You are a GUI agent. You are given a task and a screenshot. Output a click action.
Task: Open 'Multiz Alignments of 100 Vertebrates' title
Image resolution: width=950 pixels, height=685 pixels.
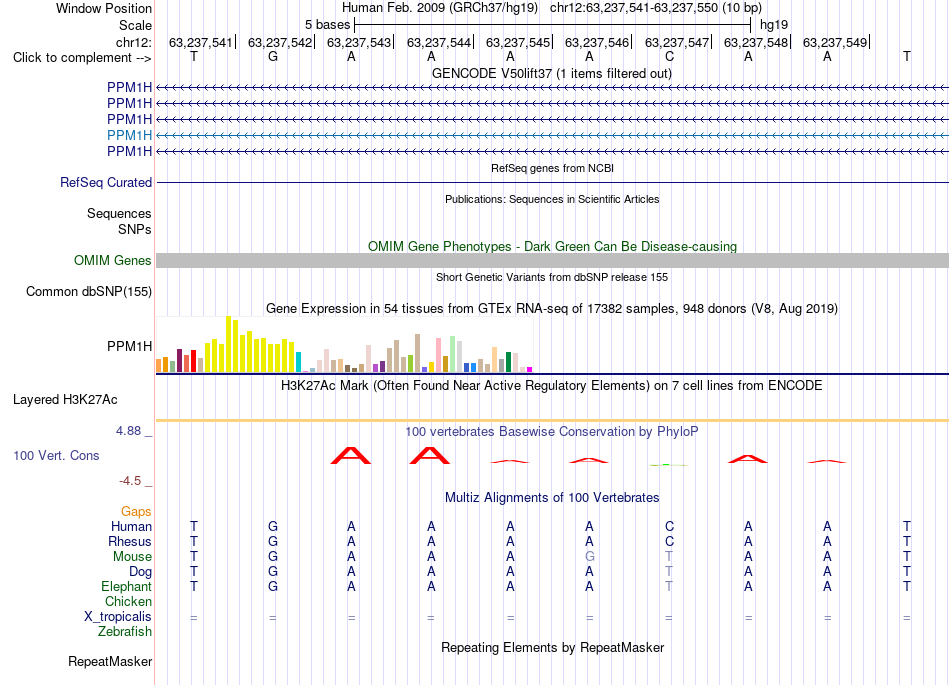(552, 498)
